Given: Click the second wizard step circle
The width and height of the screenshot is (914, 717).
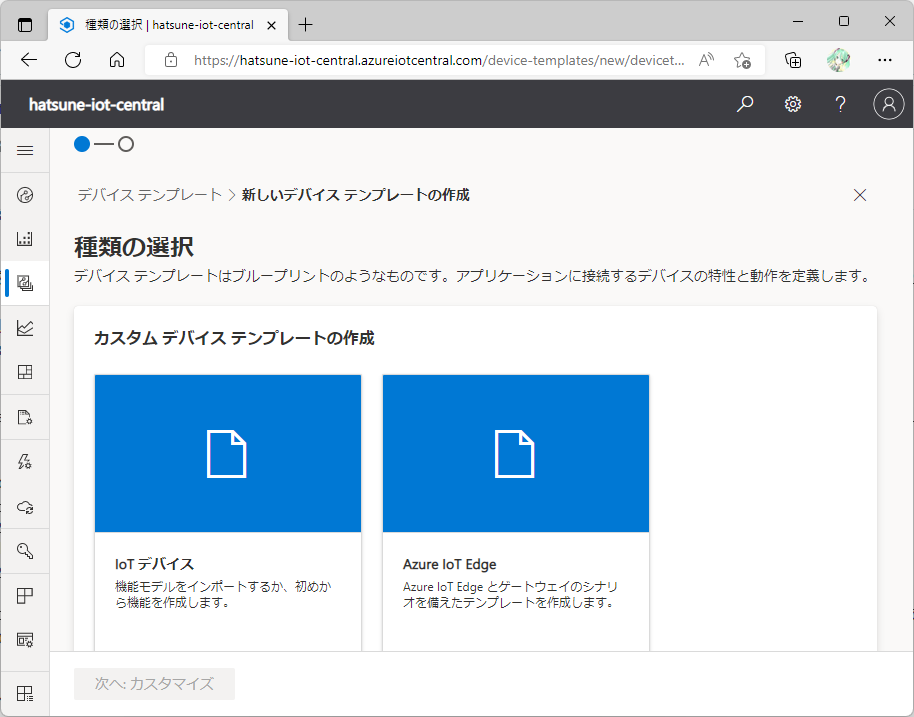Looking at the screenshot, I should coord(126,144).
